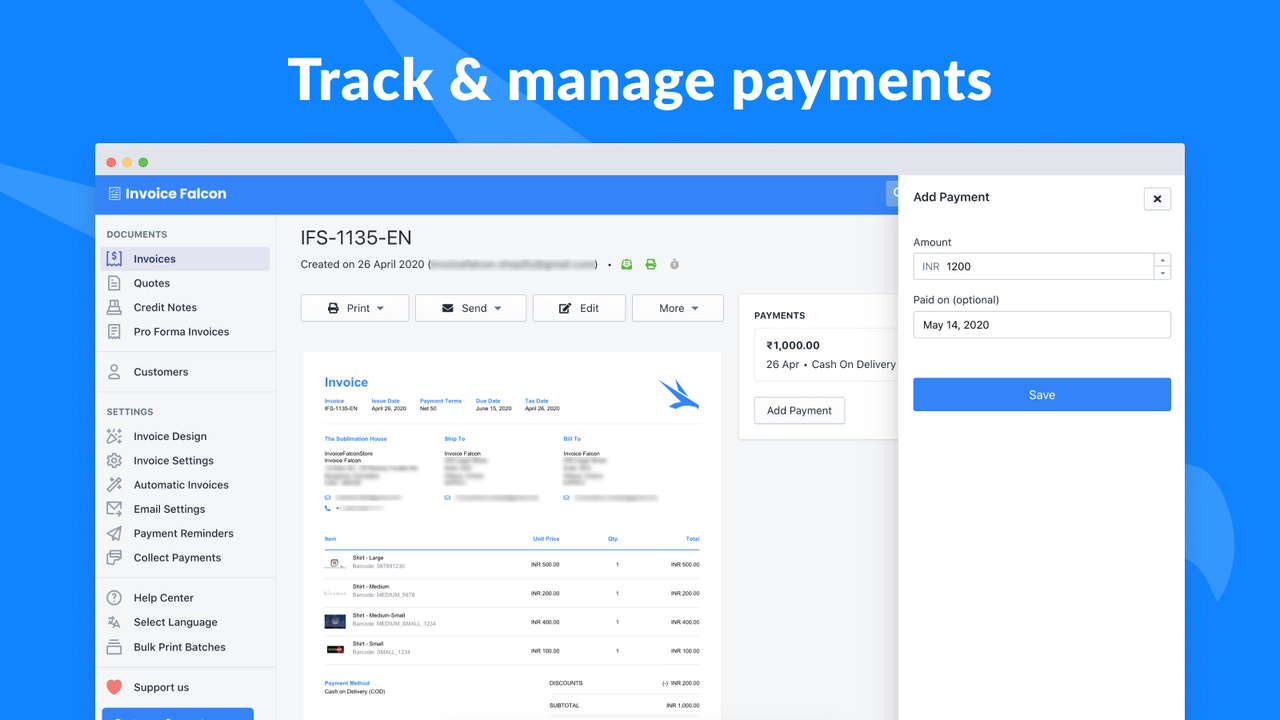Click the green envelope sent-status icon
The image size is (1280, 720).
pyautogui.click(x=626, y=264)
